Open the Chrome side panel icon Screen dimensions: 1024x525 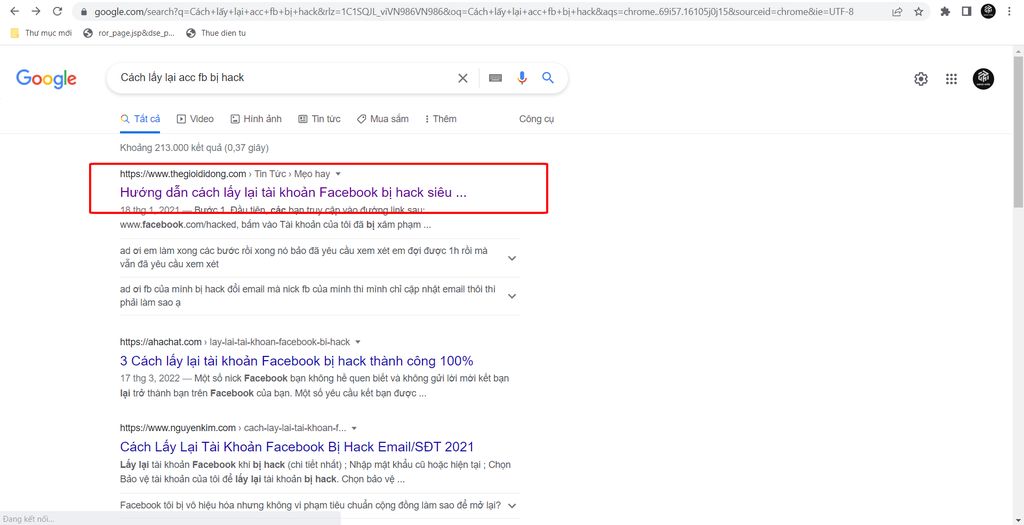tap(967, 11)
